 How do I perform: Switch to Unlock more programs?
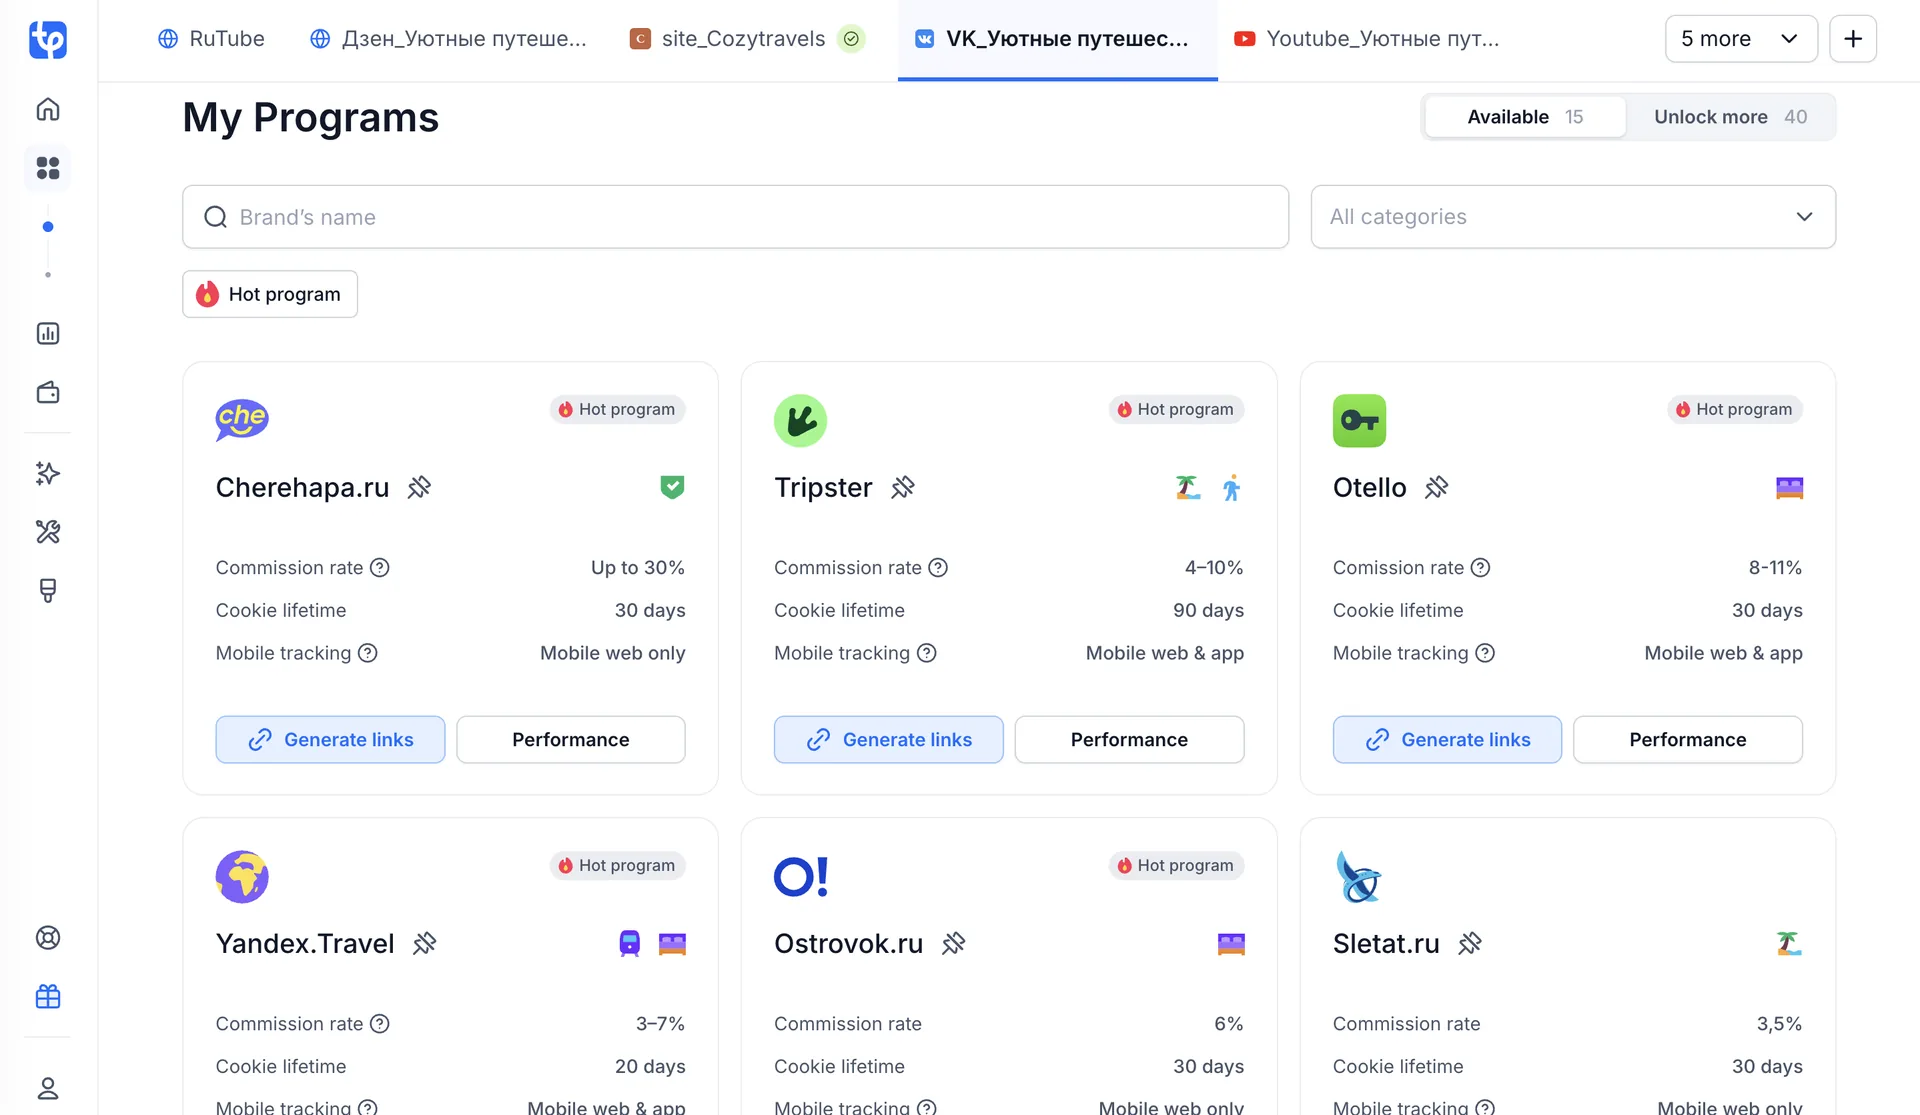[1730, 117]
